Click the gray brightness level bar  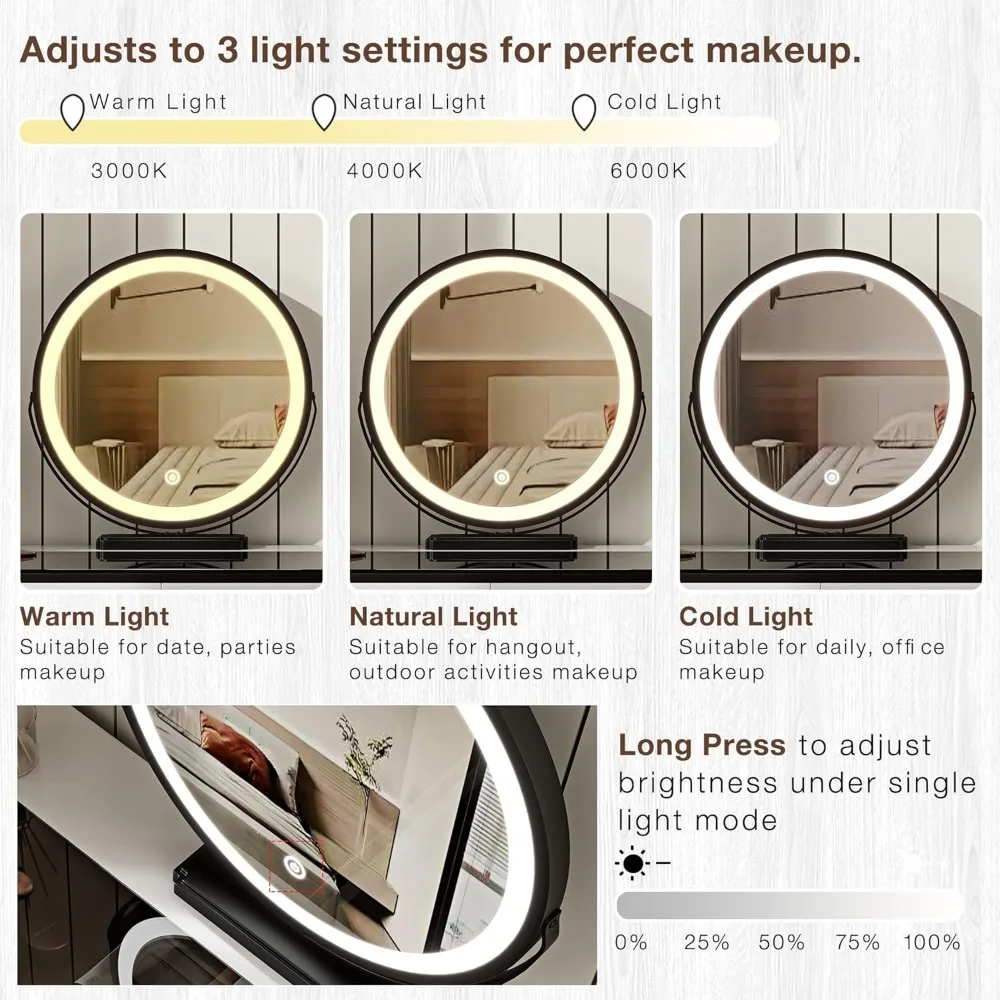(790, 905)
